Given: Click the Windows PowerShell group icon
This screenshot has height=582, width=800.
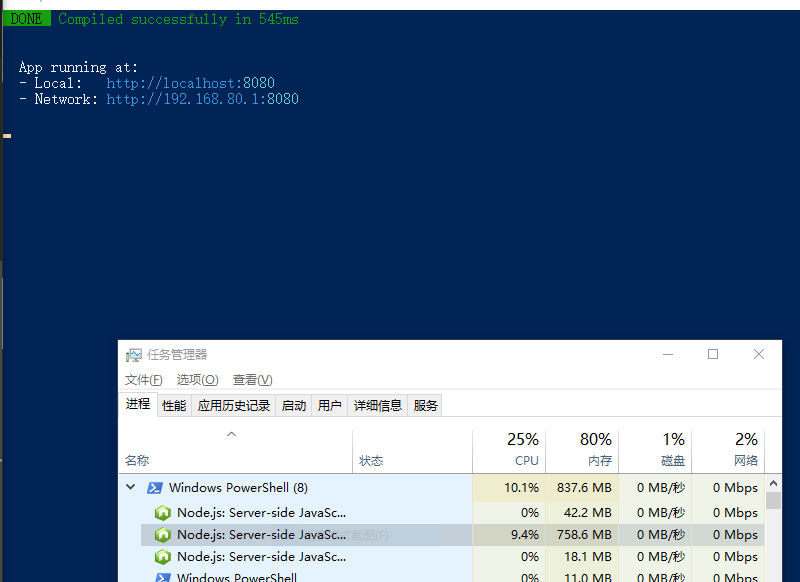Looking at the screenshot, I should click(x=155, y=488).
